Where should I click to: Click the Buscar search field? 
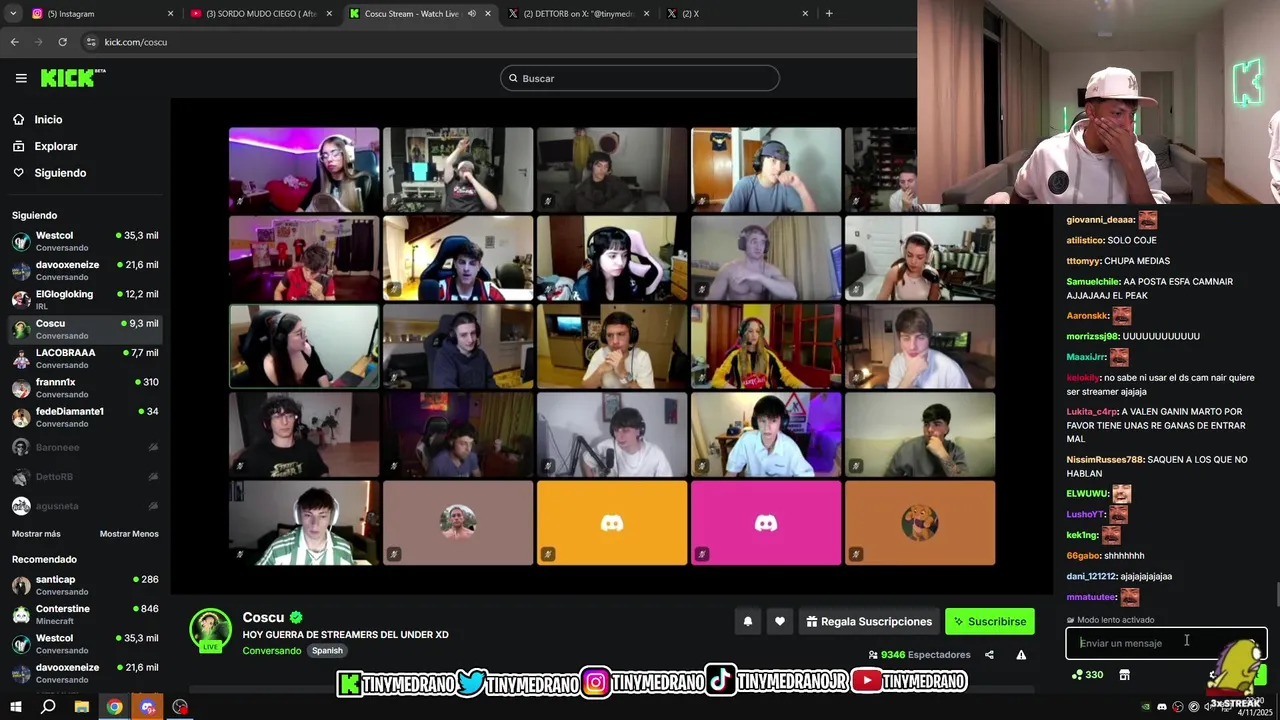(x=640, y=78)
